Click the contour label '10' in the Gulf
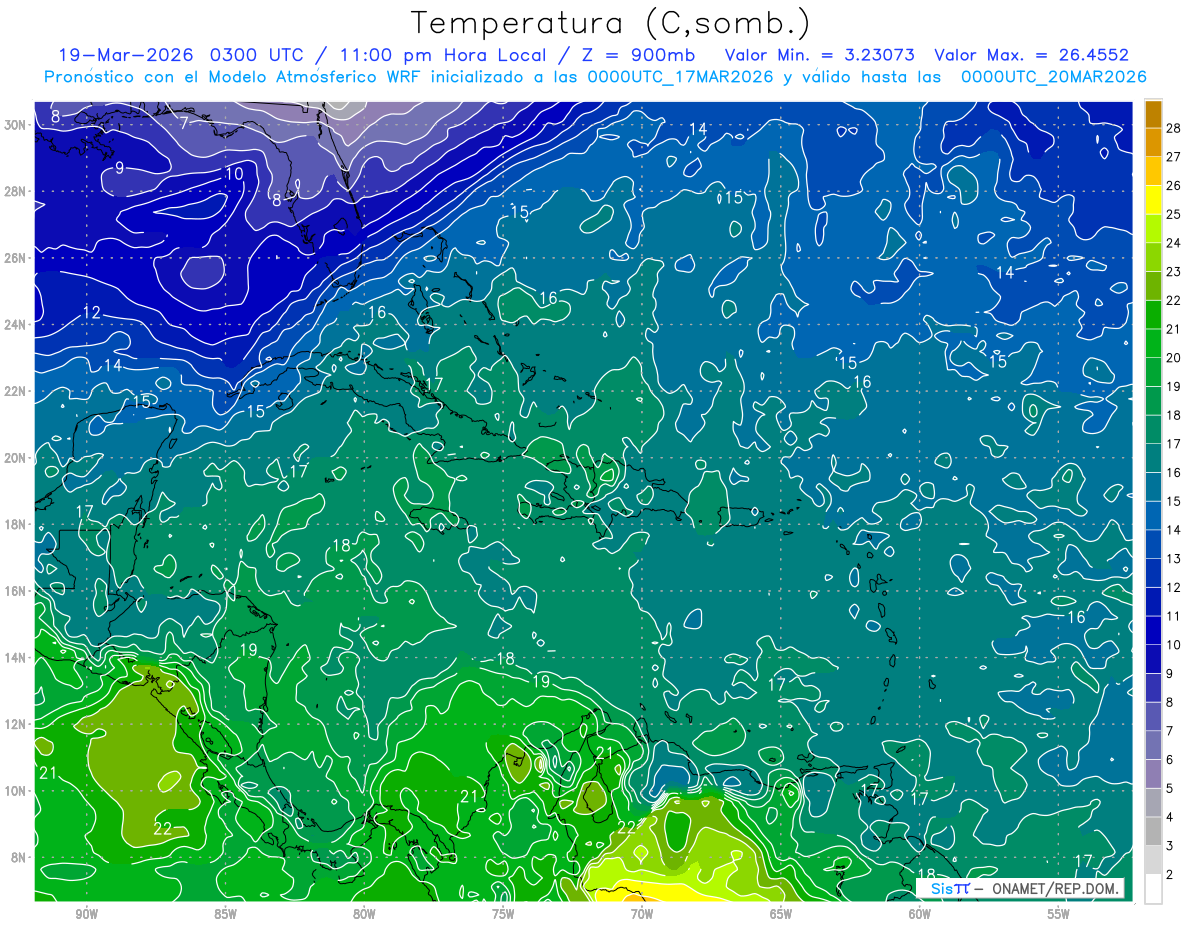This screenshot has width=1200, height=927. click(233, 174)
